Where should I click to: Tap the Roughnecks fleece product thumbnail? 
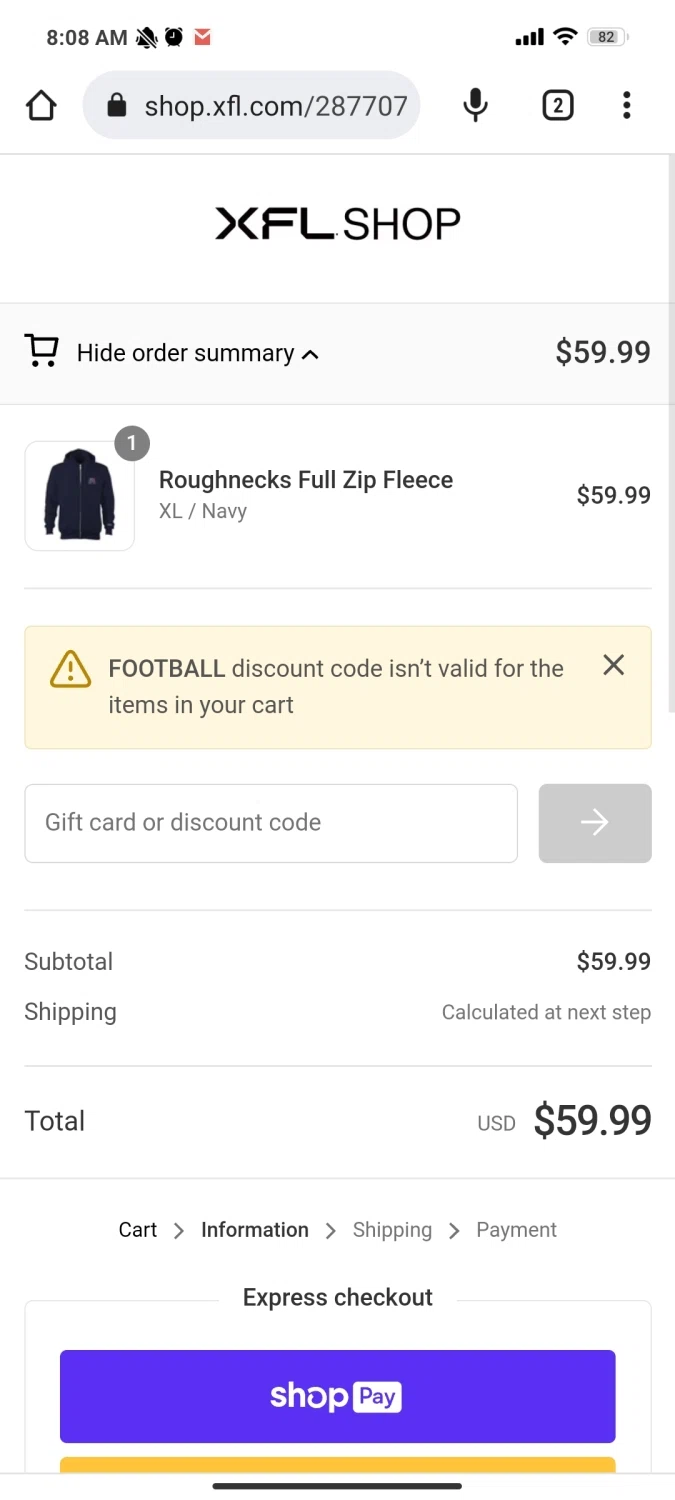pyautogui.click(x=80, y=496)
